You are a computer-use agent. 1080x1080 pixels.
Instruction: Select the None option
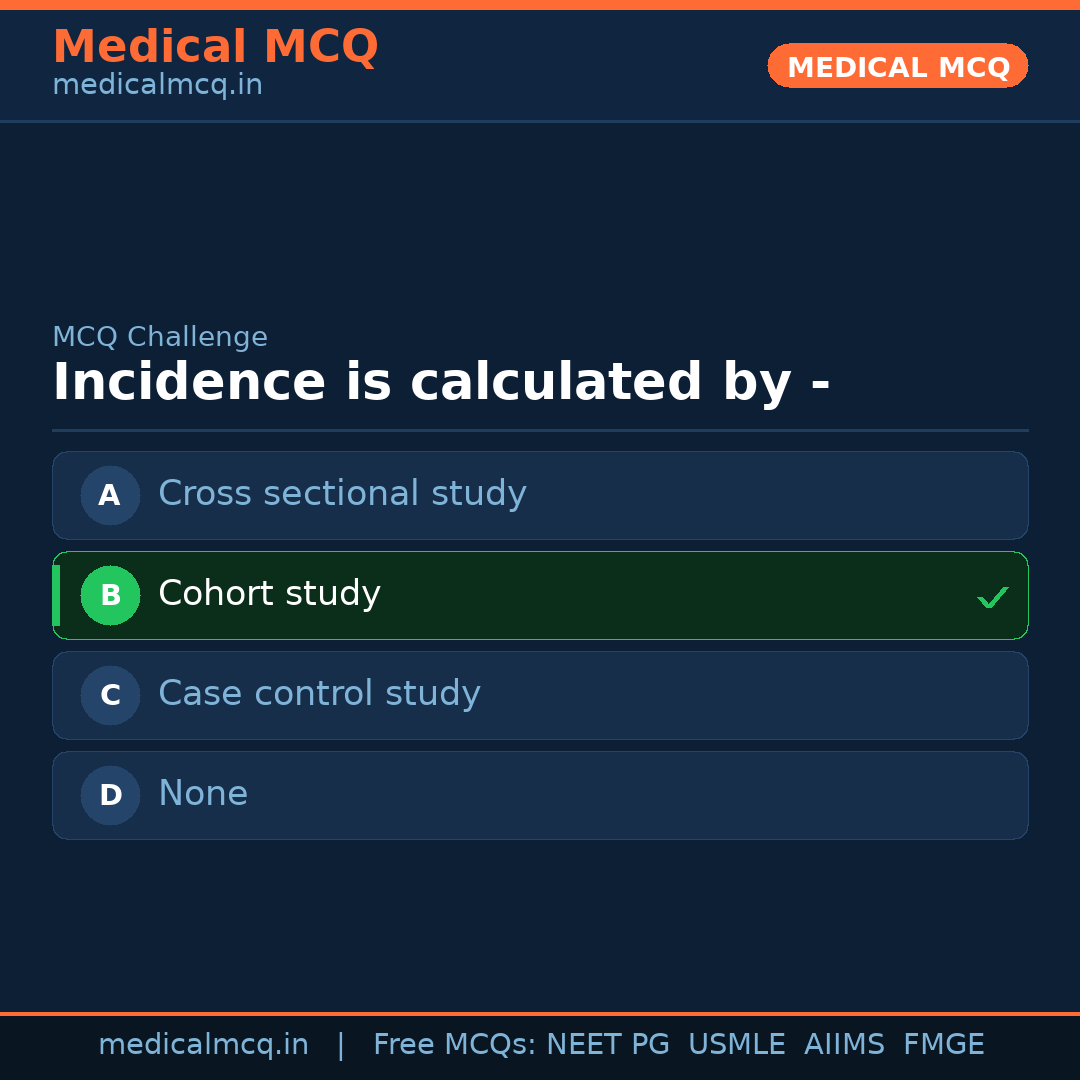point(540,795)
